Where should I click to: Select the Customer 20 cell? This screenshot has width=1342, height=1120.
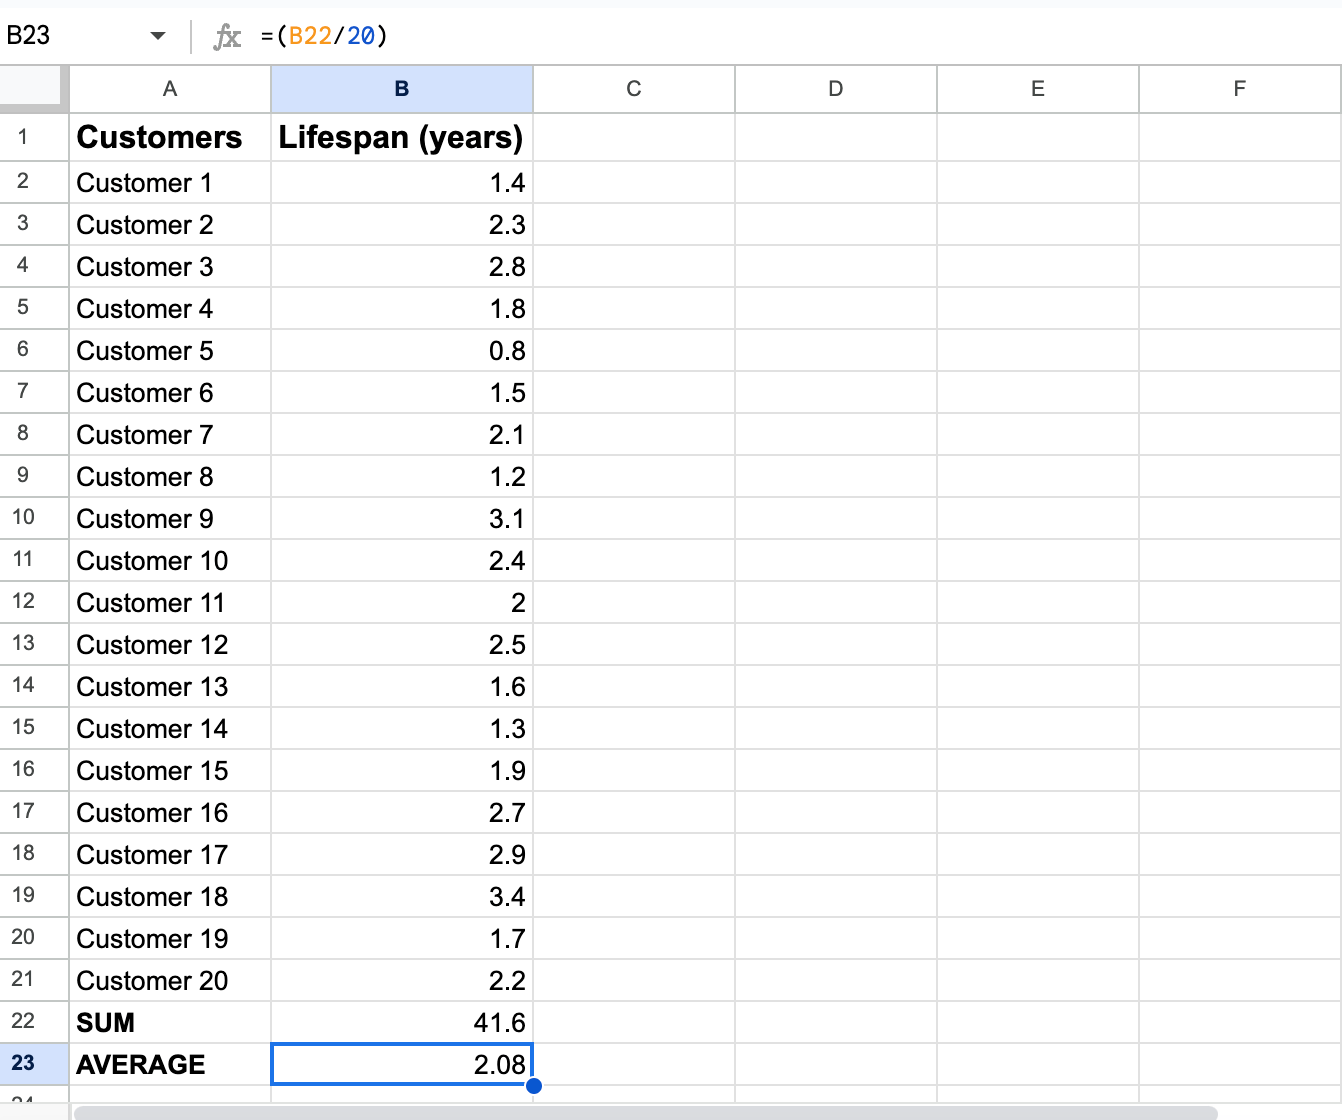pyautogui.click(x=170, y=981)
